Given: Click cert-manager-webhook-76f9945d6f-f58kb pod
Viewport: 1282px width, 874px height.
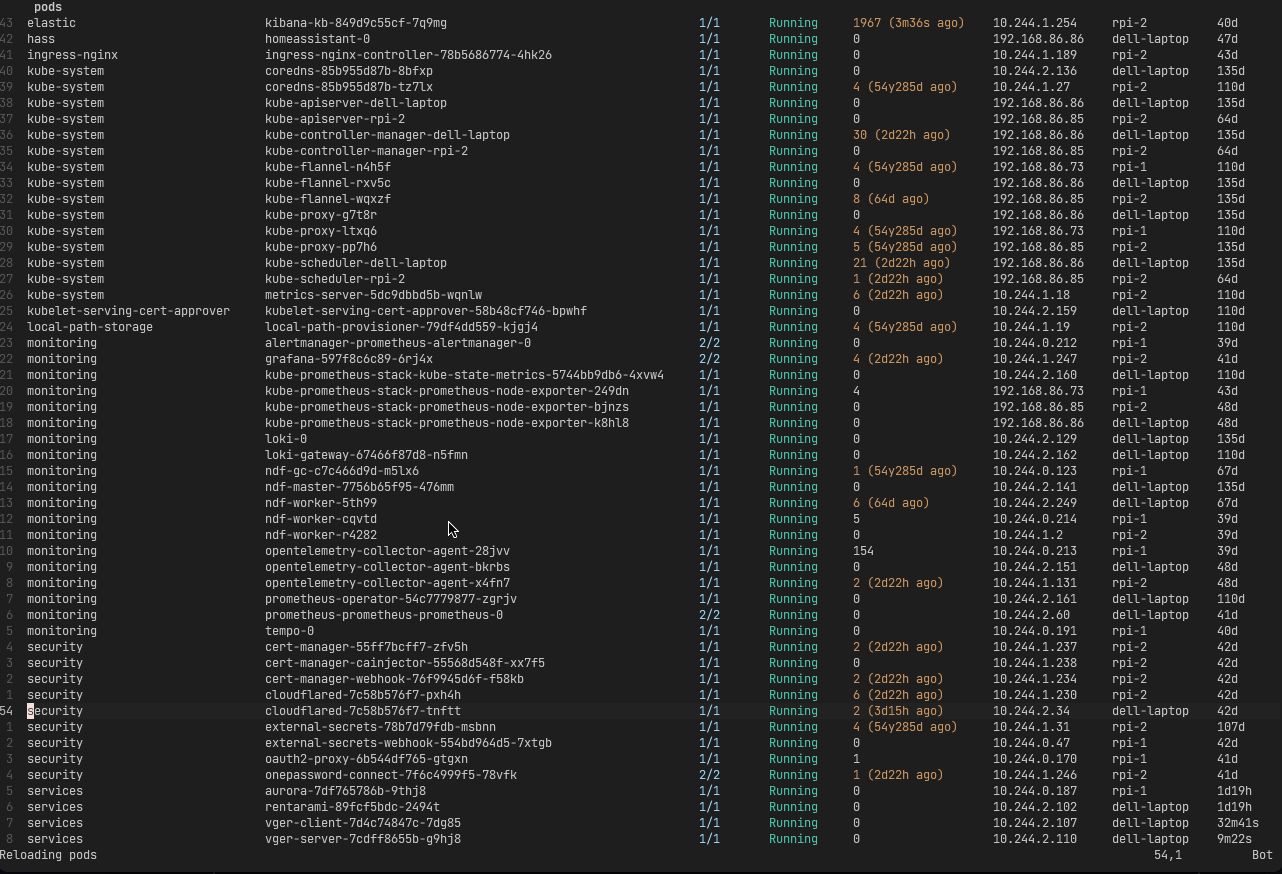Looking at the screenshot, I should tap(394, 679).
